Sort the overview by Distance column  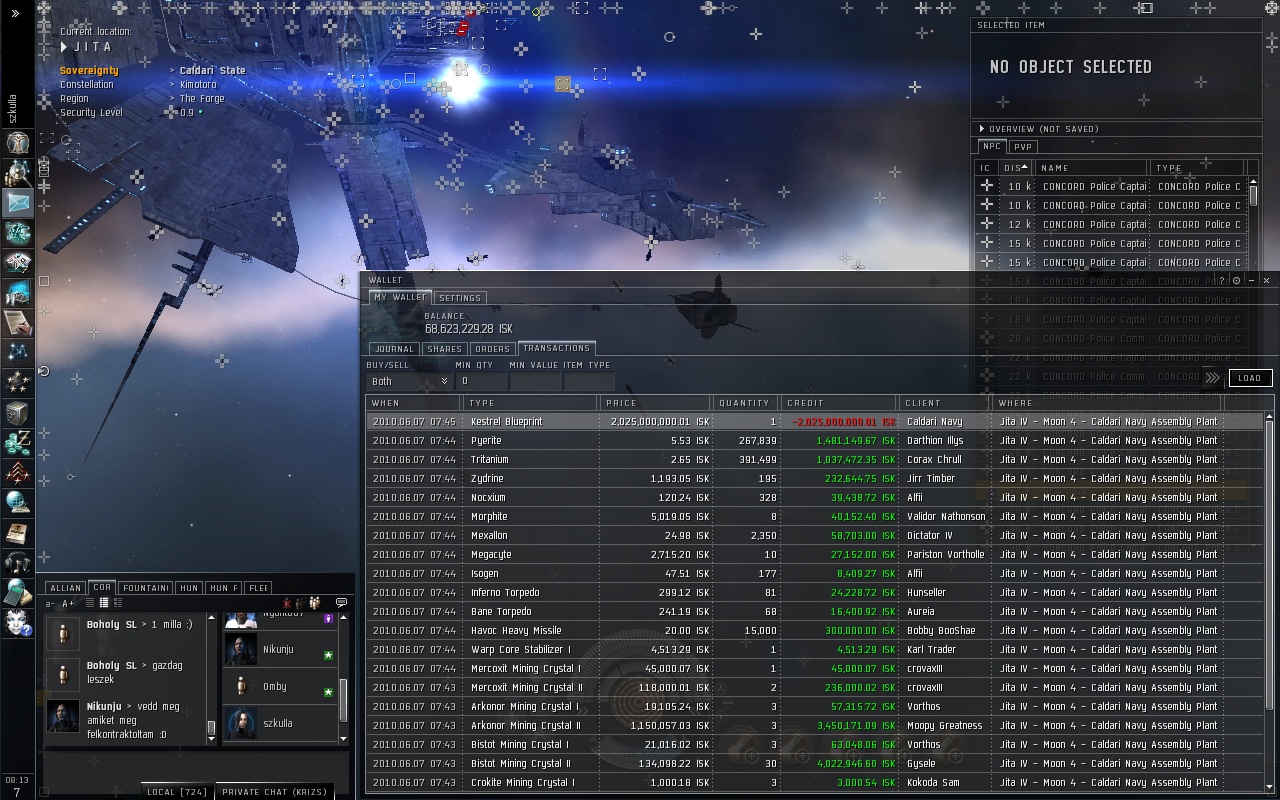[1015, 168]
